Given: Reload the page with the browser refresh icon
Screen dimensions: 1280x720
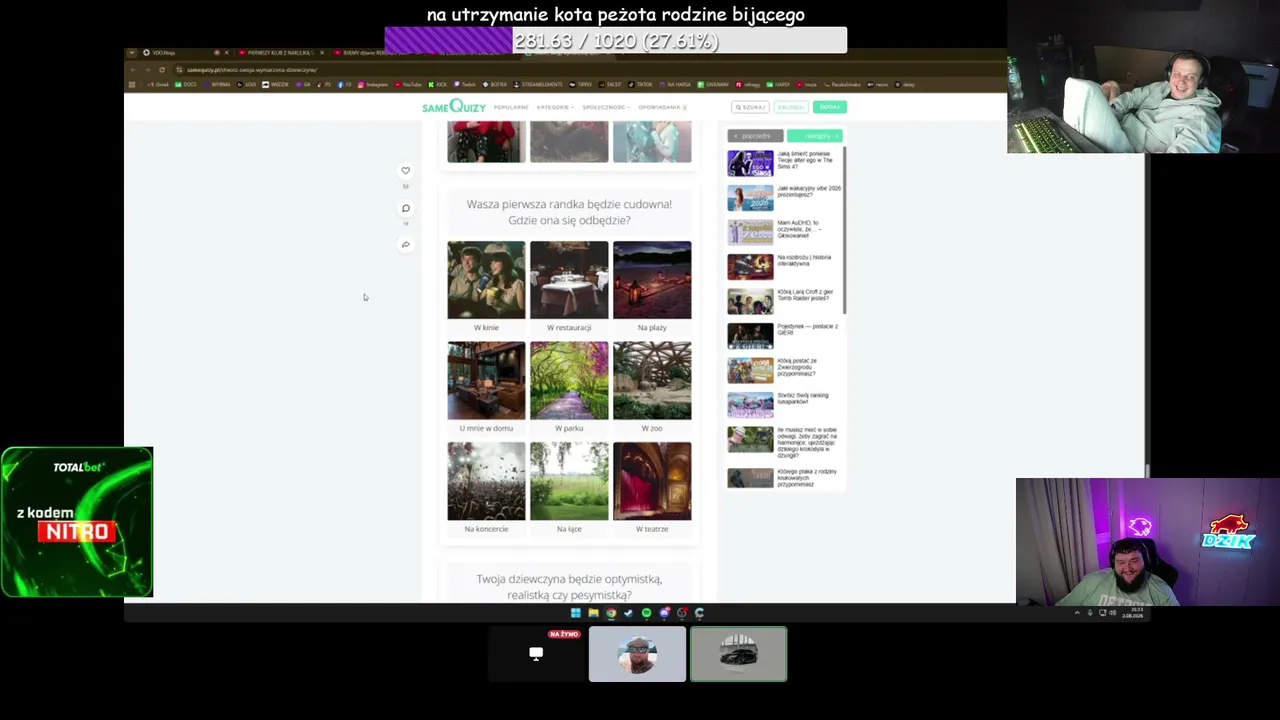Looking at the screenshot, I should tap(162, 70).
